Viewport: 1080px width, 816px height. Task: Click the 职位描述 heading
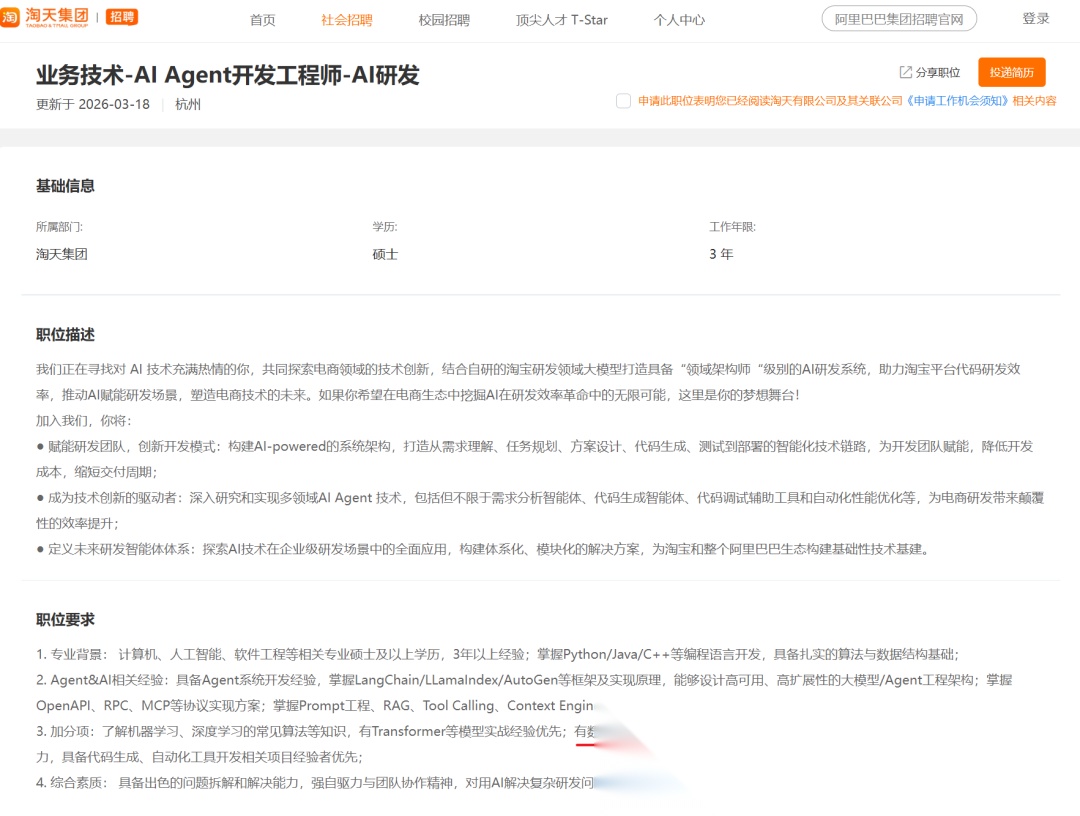click(65, 335)
